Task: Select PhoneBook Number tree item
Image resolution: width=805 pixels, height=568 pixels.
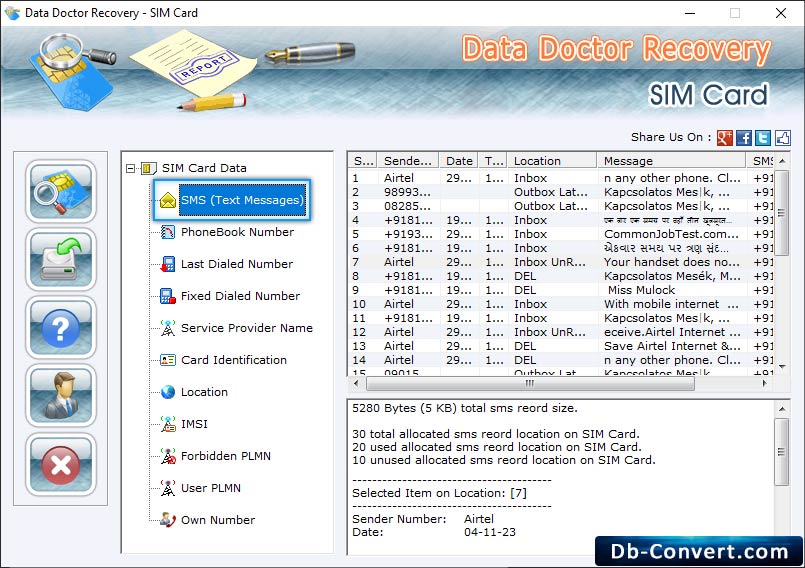Action: 237,232
